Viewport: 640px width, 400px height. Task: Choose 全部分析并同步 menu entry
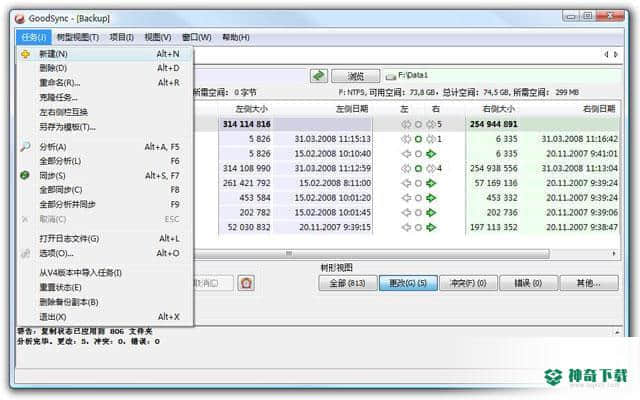click(x=105, y=204)
